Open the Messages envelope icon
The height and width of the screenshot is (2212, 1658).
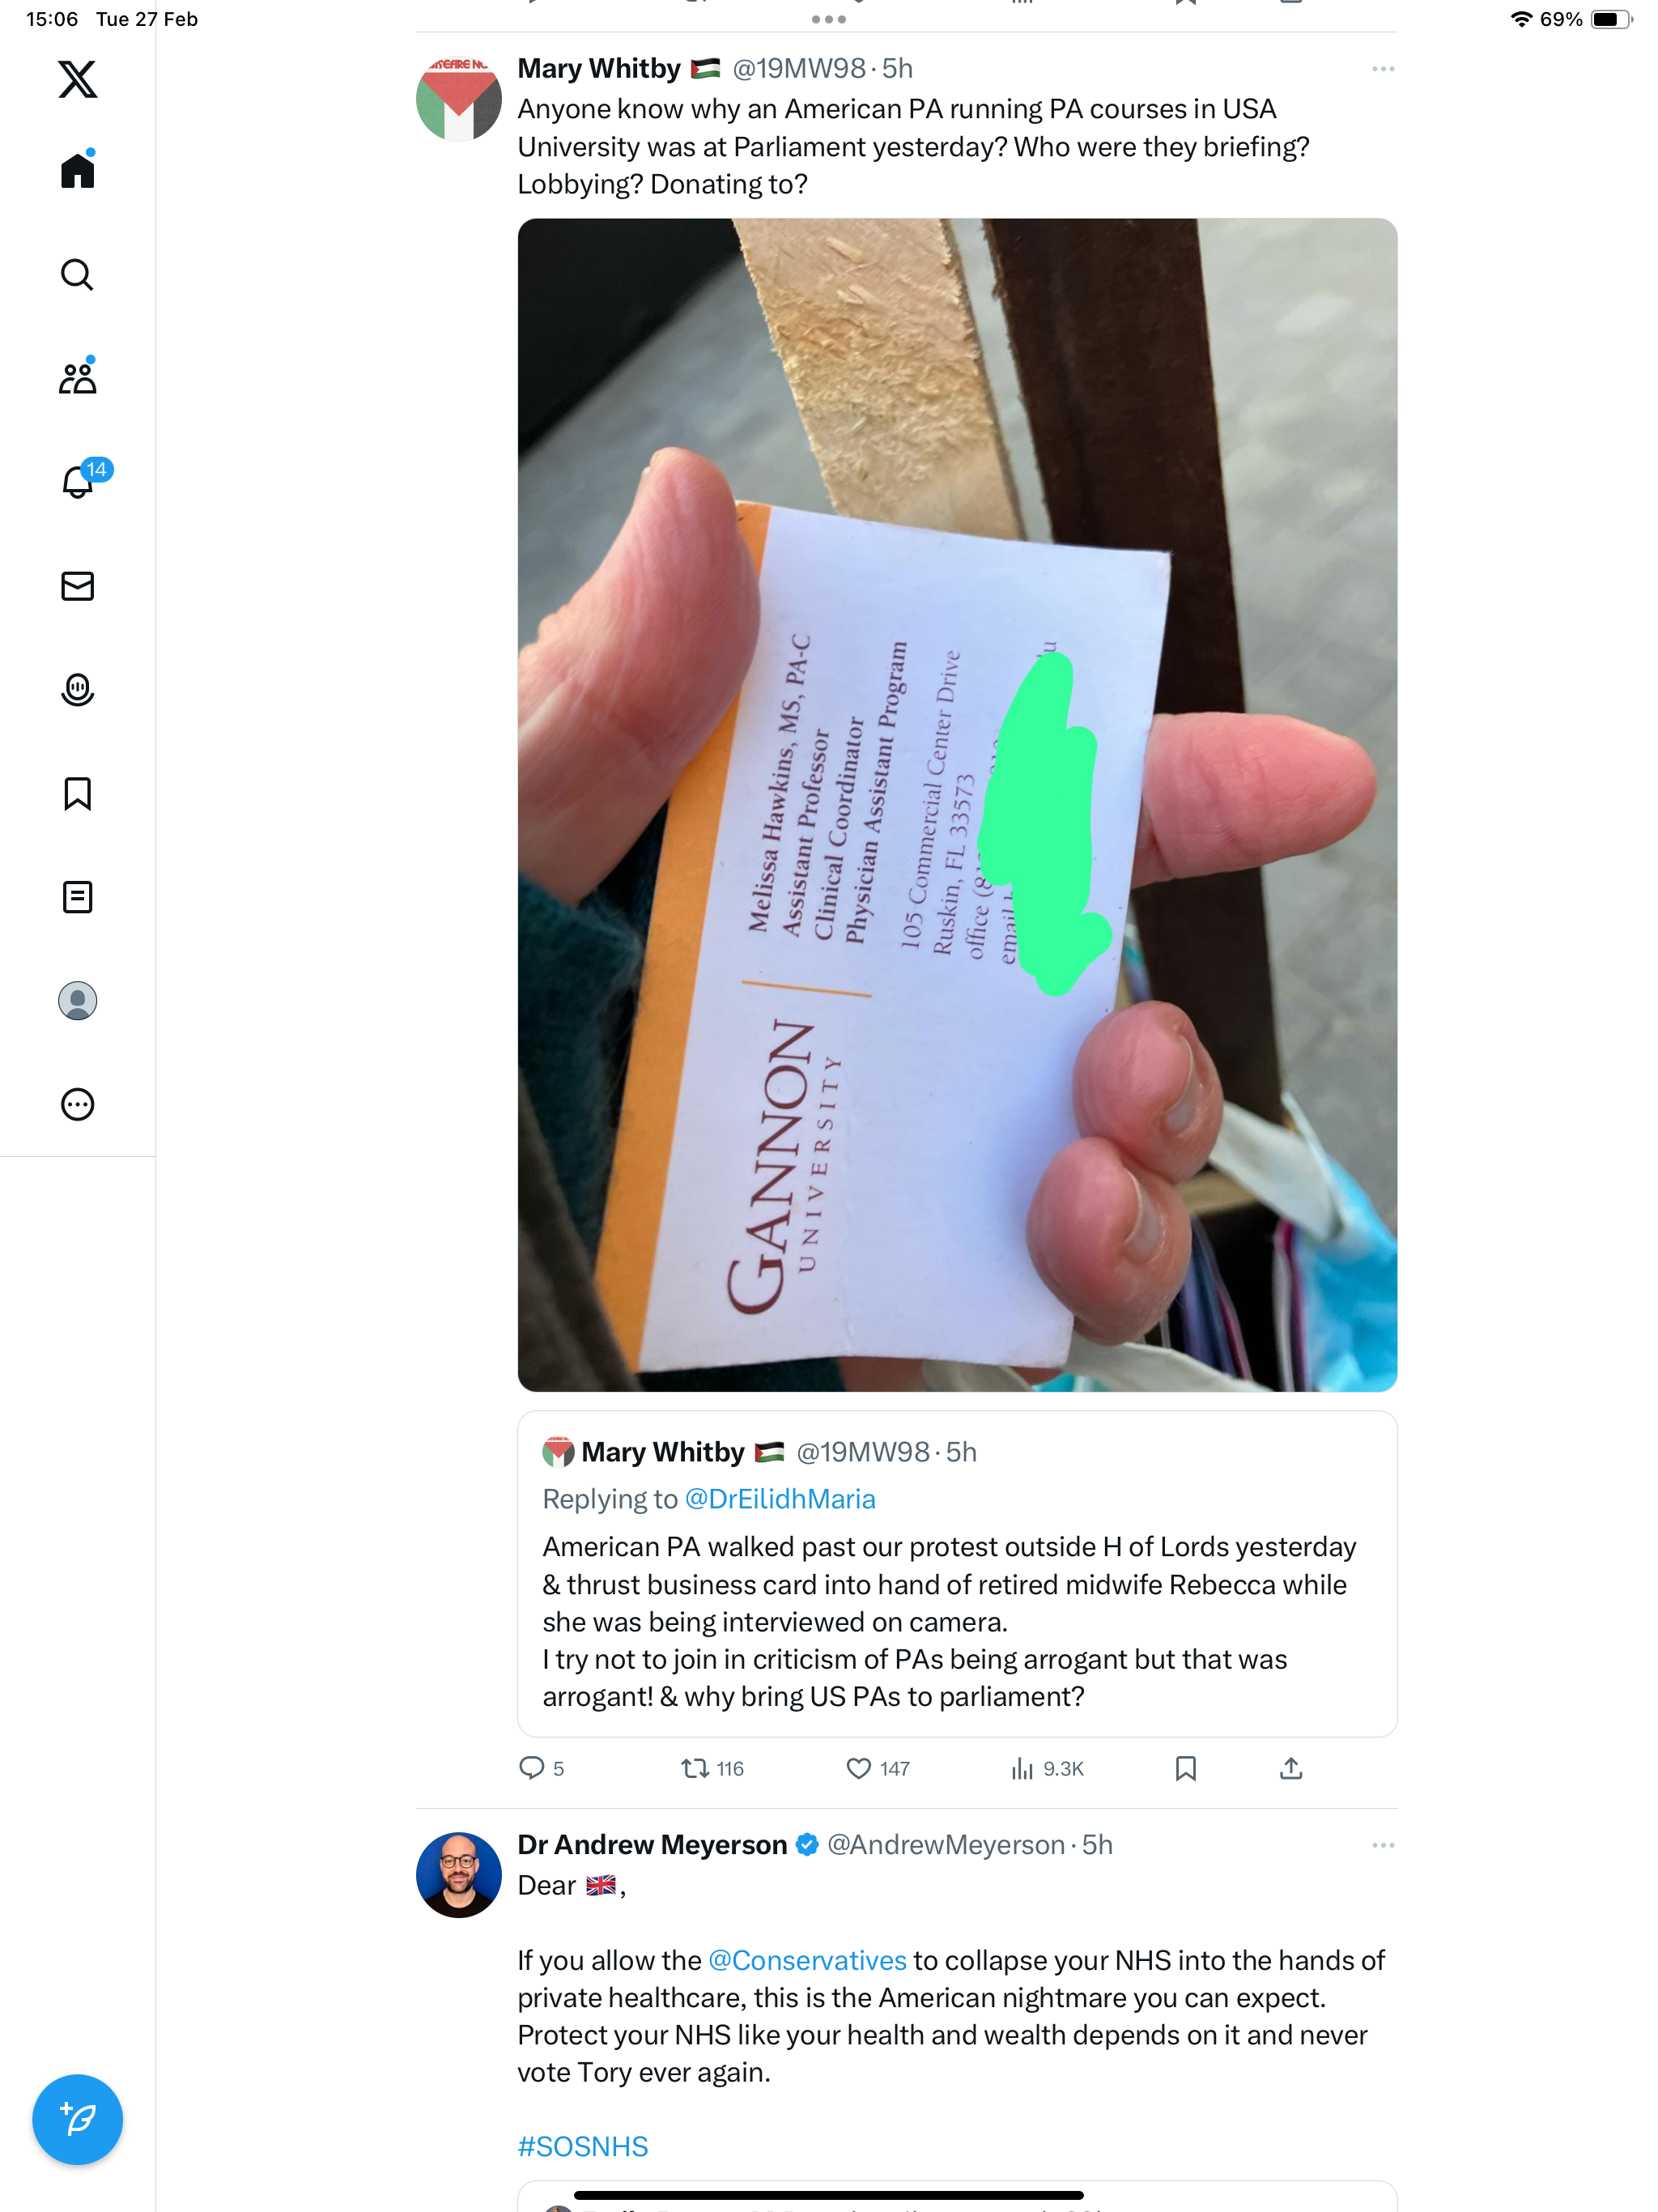(77, 586)
